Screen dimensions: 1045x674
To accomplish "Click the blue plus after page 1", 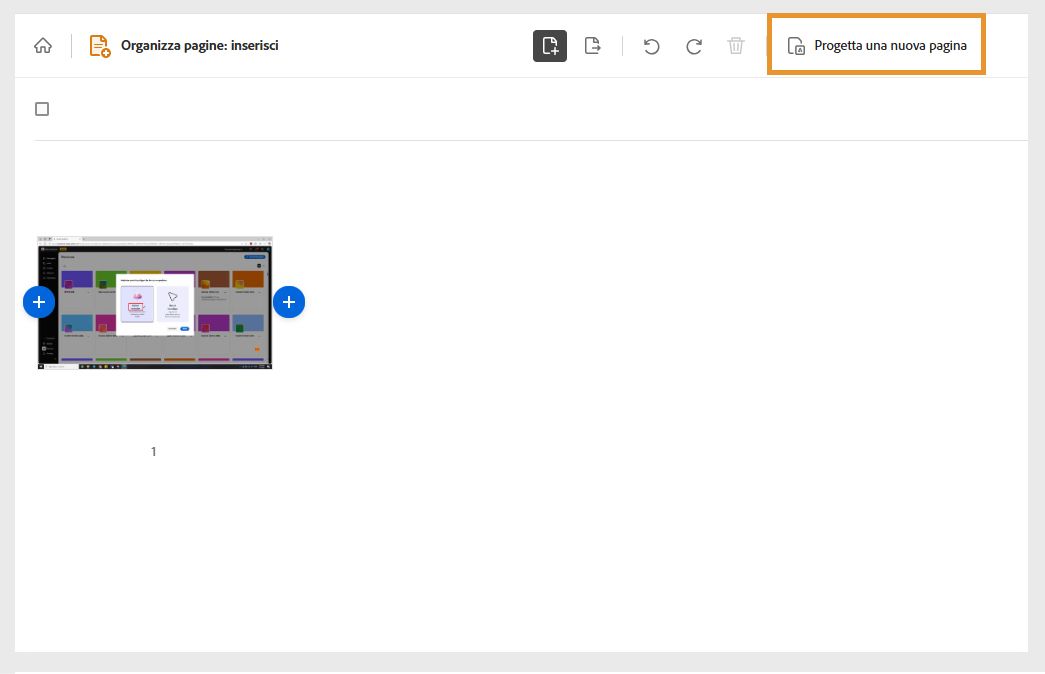I will [x=289, y=301].
